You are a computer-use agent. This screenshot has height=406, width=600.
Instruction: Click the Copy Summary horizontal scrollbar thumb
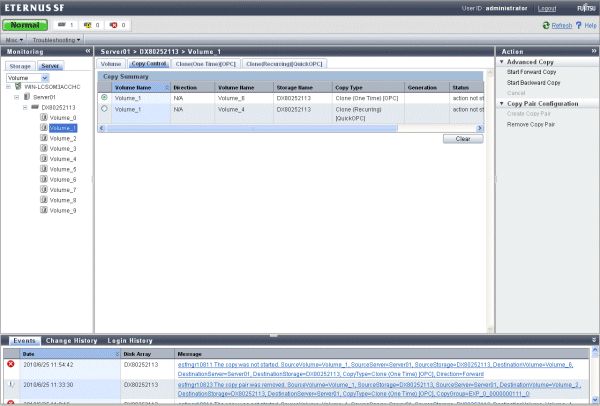click(x=252, y=128)
